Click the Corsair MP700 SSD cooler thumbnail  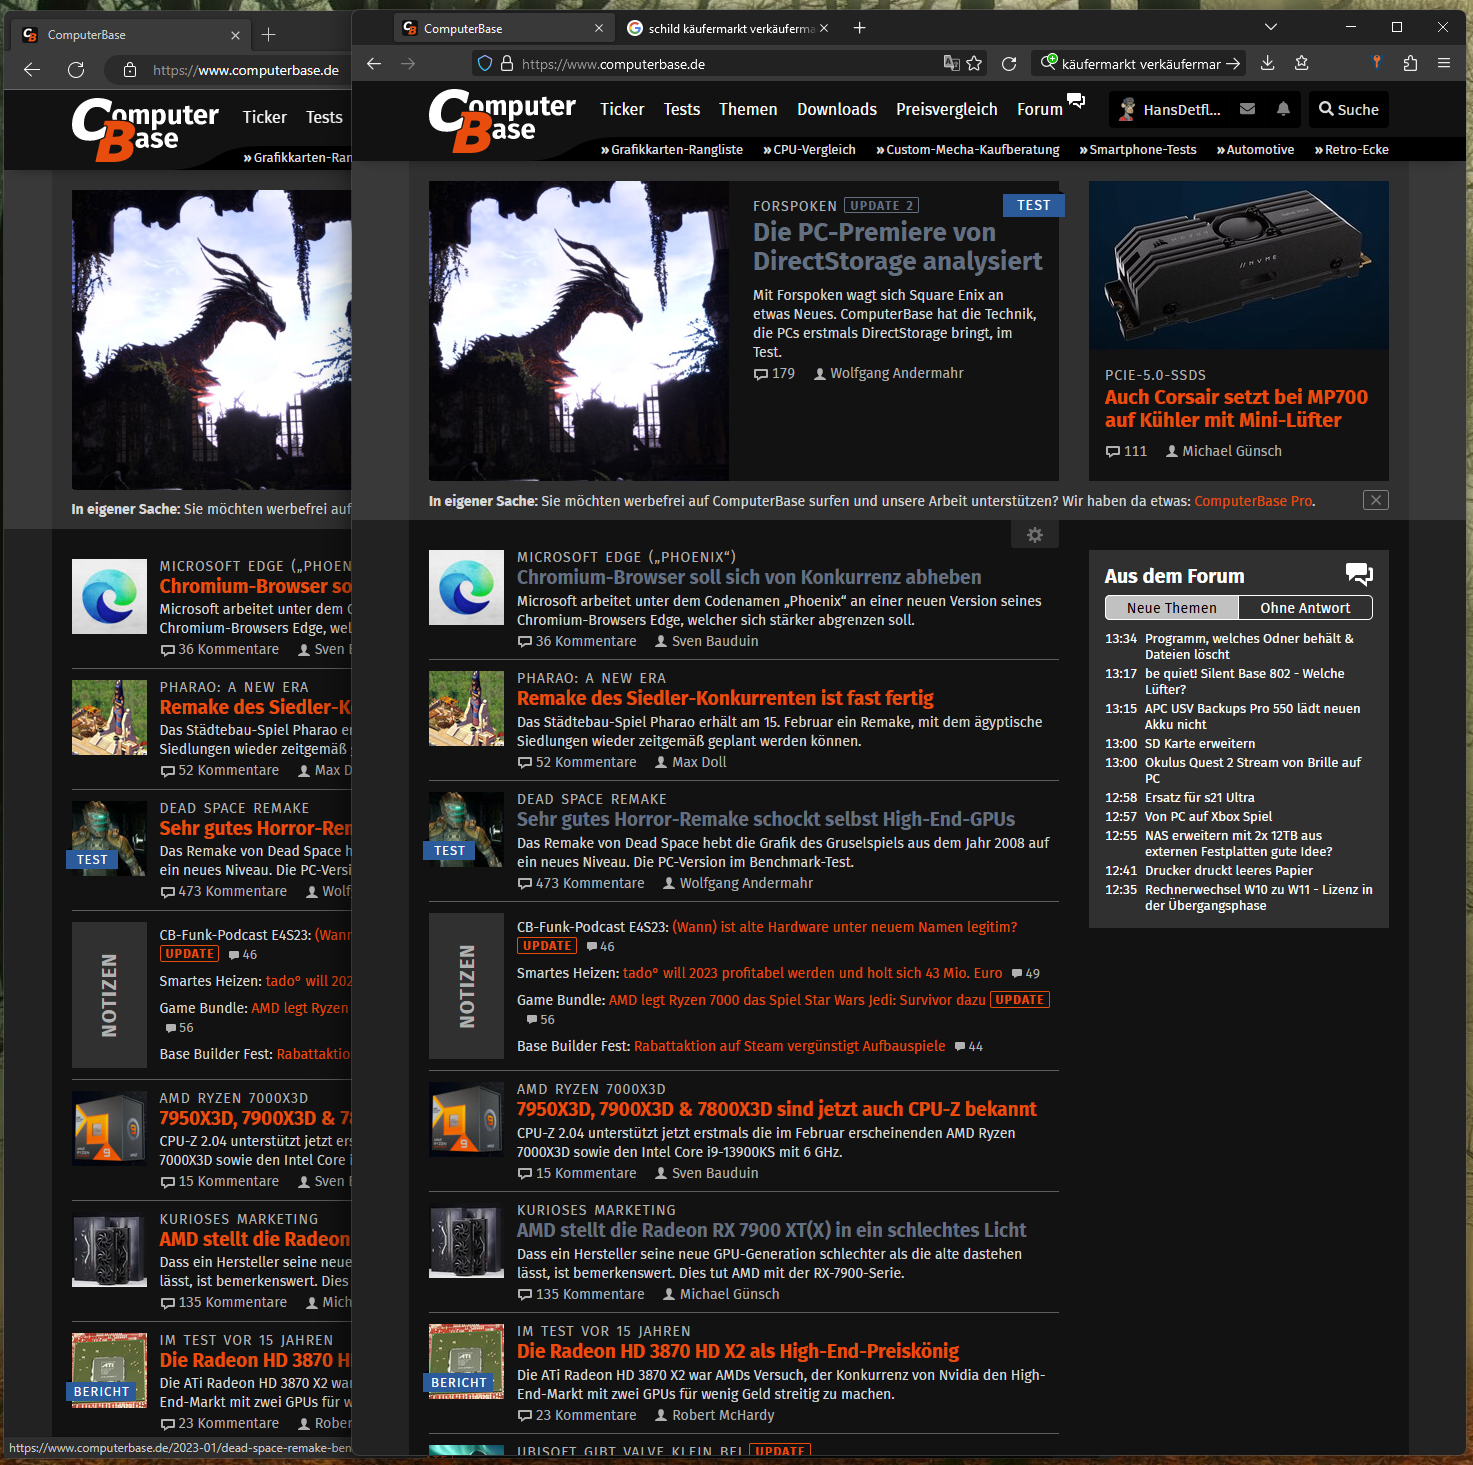(x=1239, y=265)
